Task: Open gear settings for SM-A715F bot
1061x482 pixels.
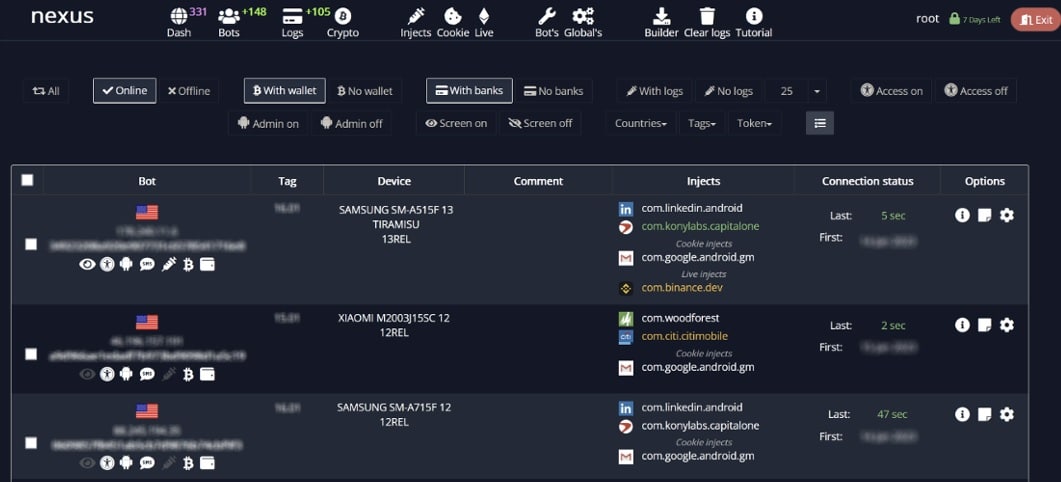Action: 1007,414
